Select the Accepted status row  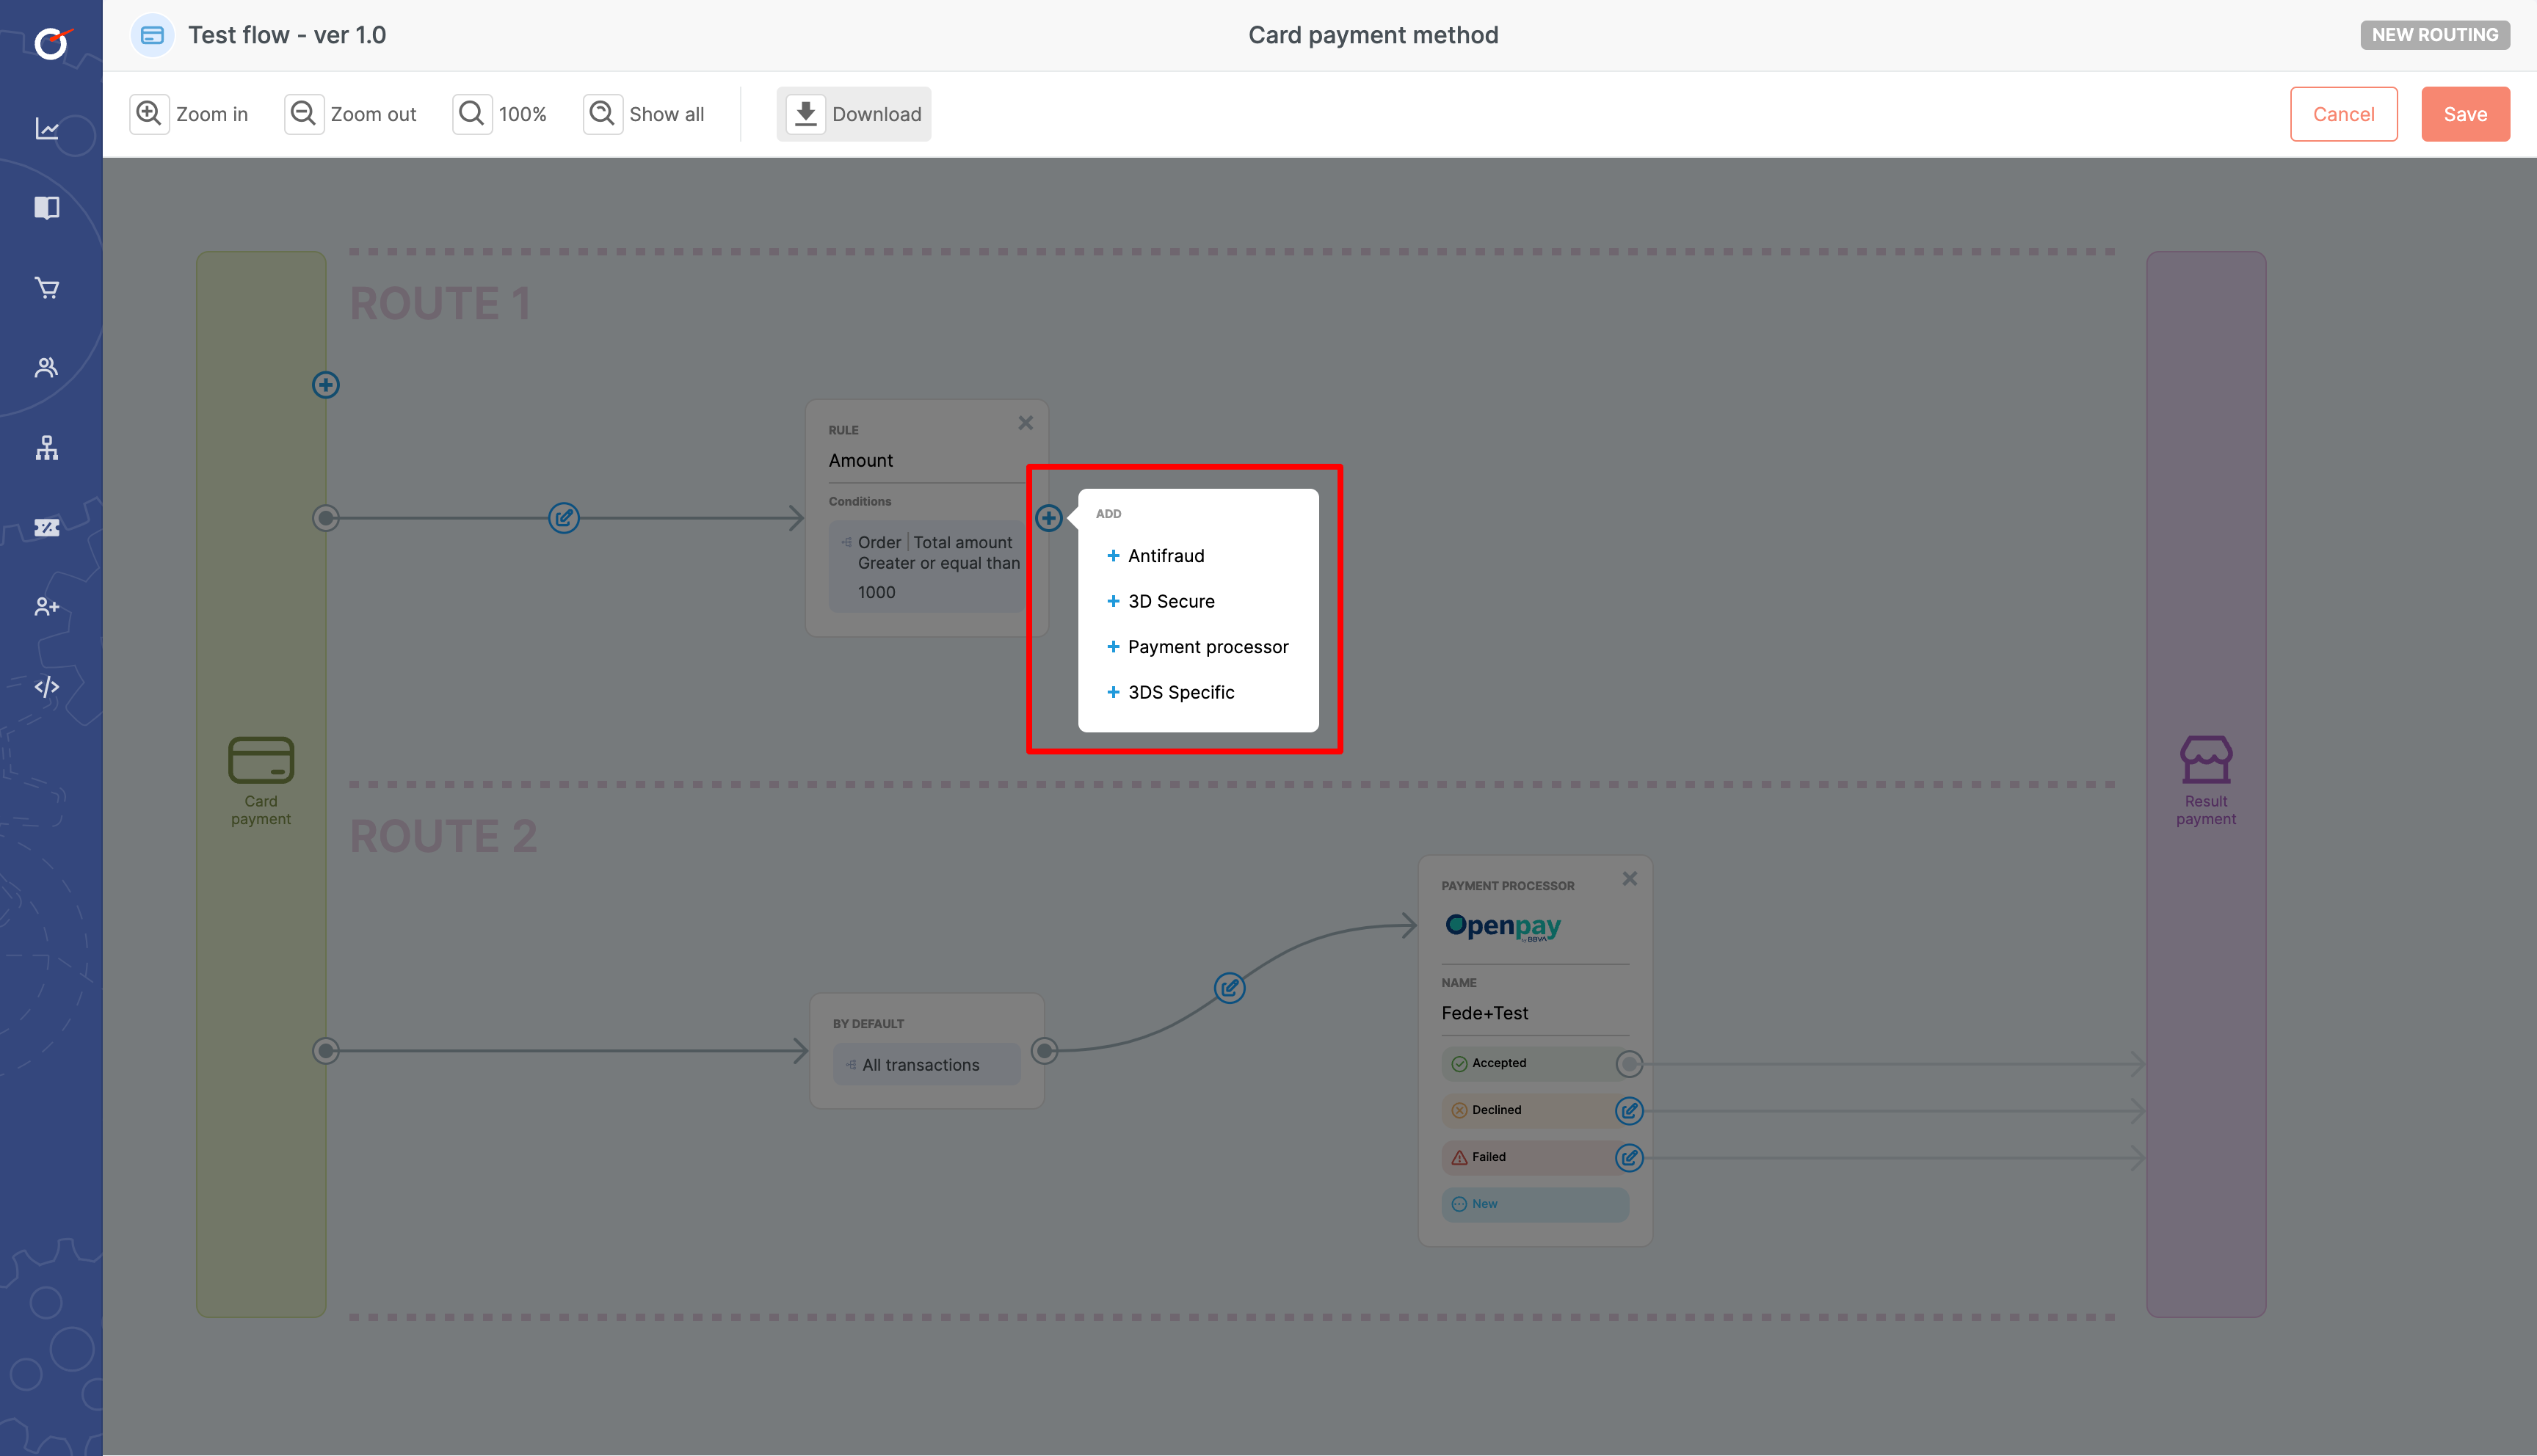tap(1535, 1064)
